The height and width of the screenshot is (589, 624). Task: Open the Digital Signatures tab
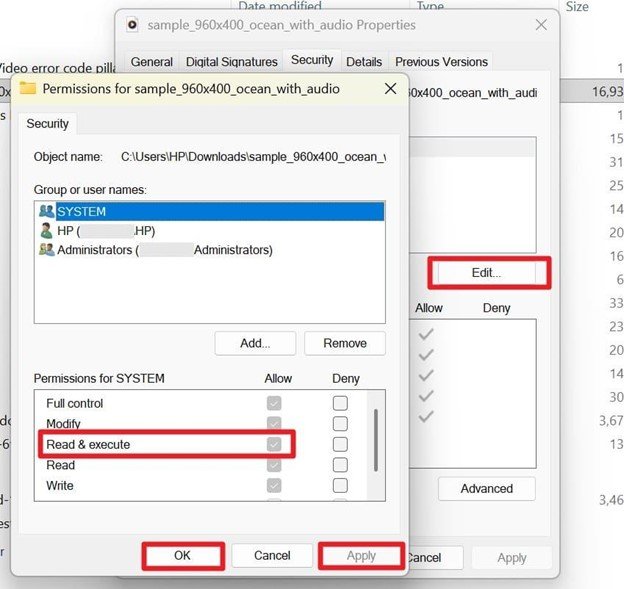point(232,62)
